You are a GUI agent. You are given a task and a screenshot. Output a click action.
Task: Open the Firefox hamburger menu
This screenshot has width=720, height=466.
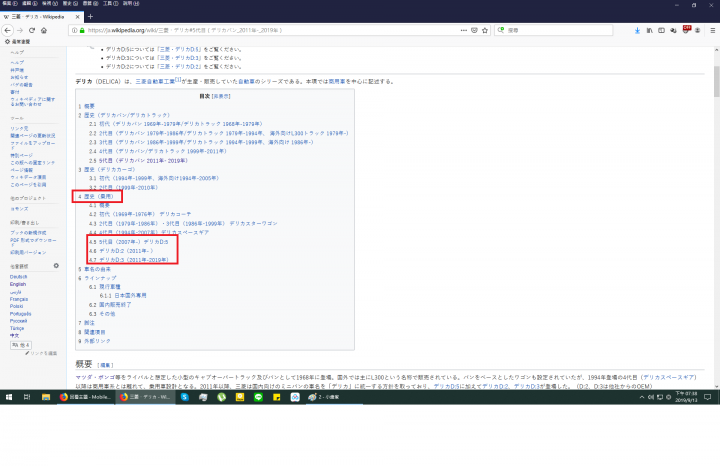tap(713, 30)
